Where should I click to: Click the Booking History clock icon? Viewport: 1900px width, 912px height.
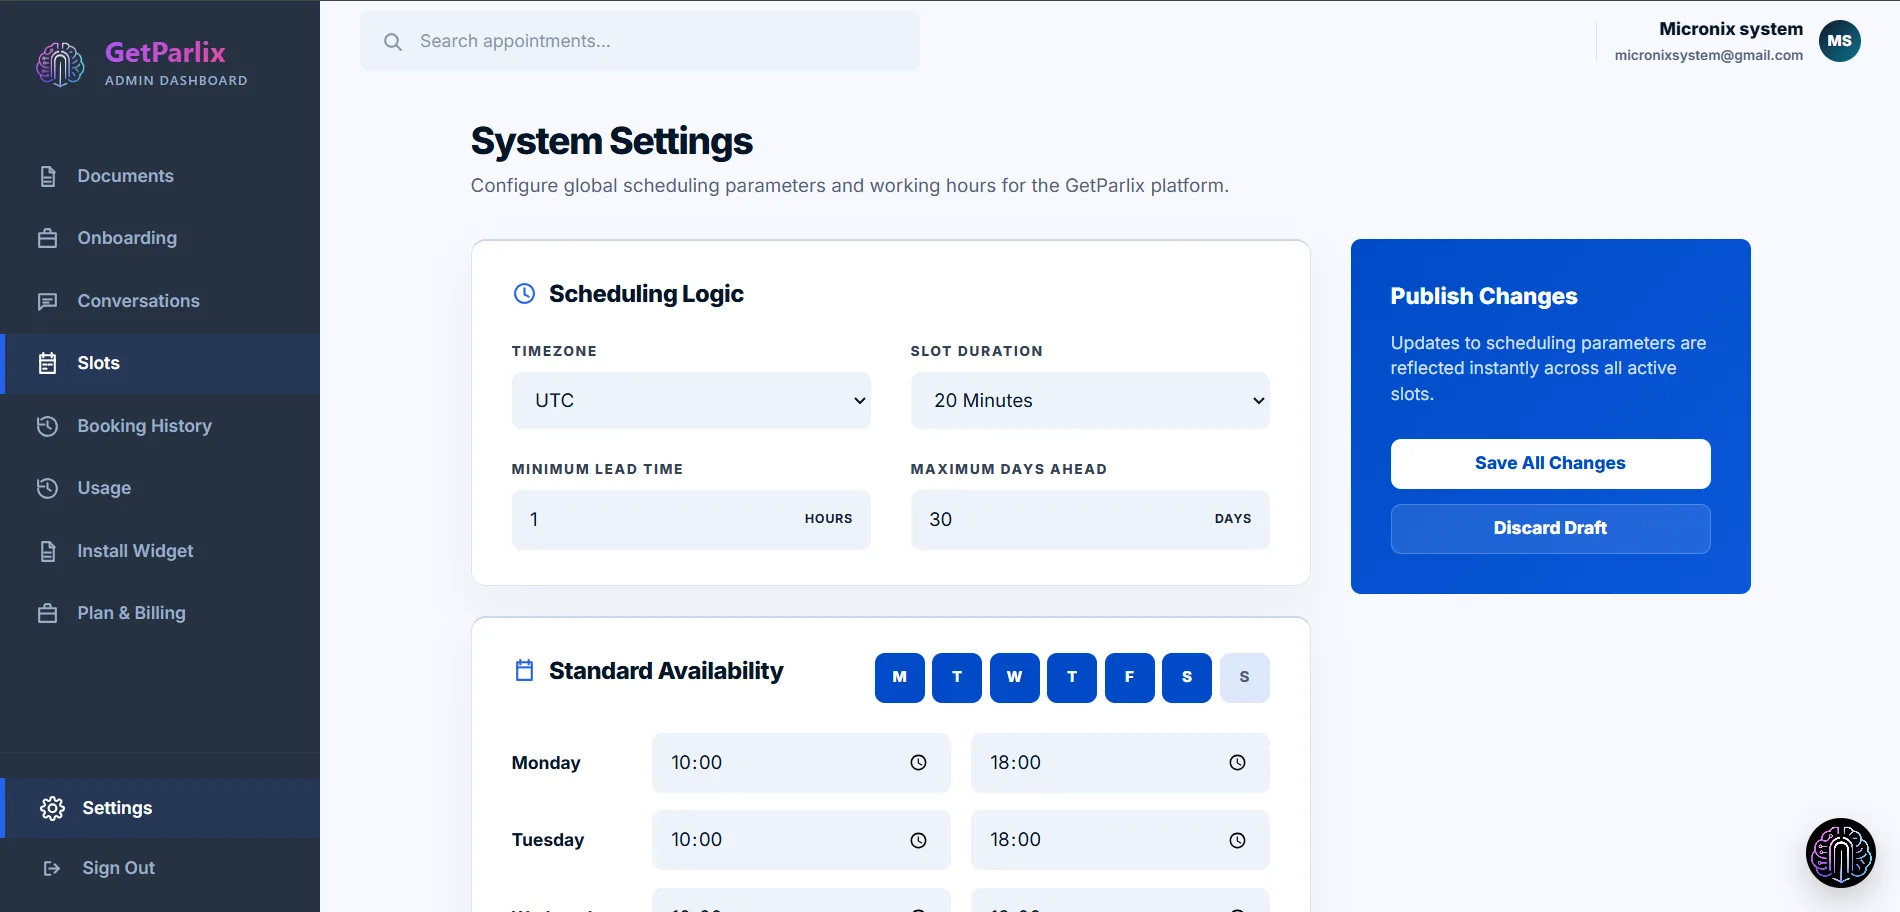tap(47, 426)
